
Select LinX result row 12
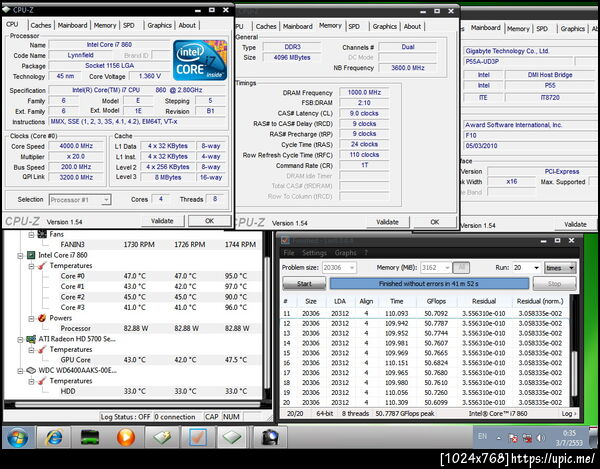[x=425, y=323]
